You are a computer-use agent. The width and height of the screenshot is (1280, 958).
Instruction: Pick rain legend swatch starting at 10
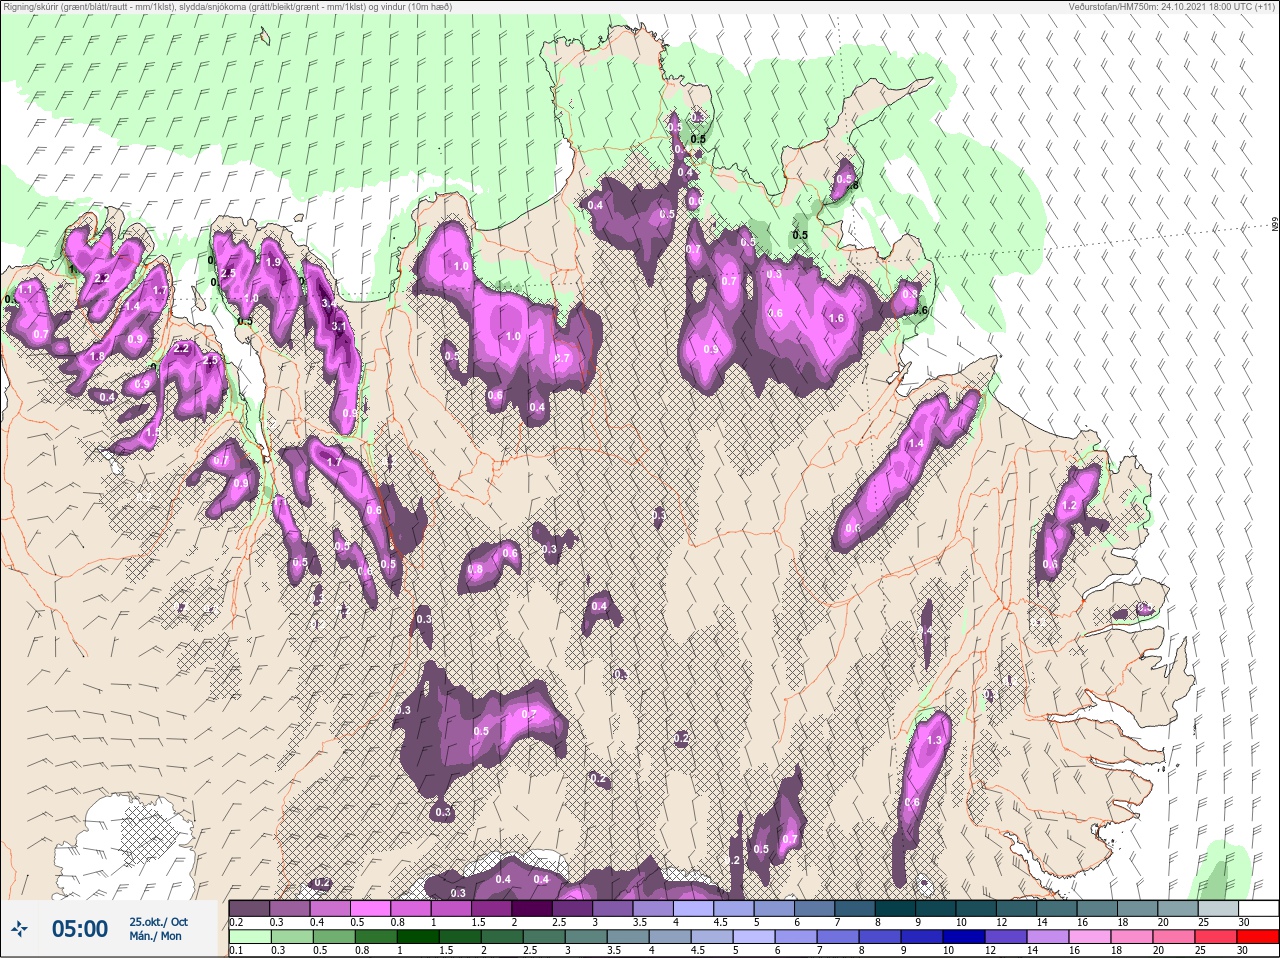(x=964, y=937)
